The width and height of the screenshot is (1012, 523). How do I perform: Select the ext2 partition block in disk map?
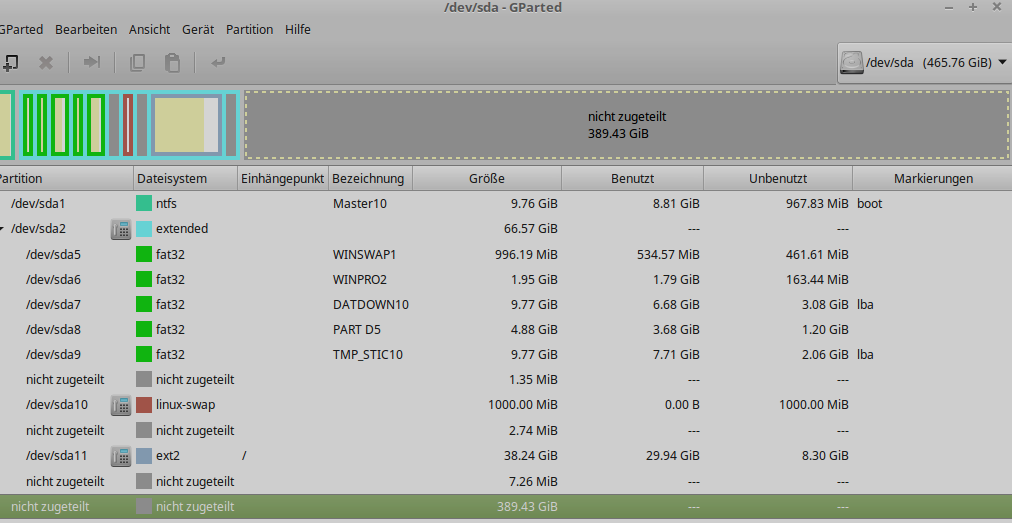pos(187,125)
